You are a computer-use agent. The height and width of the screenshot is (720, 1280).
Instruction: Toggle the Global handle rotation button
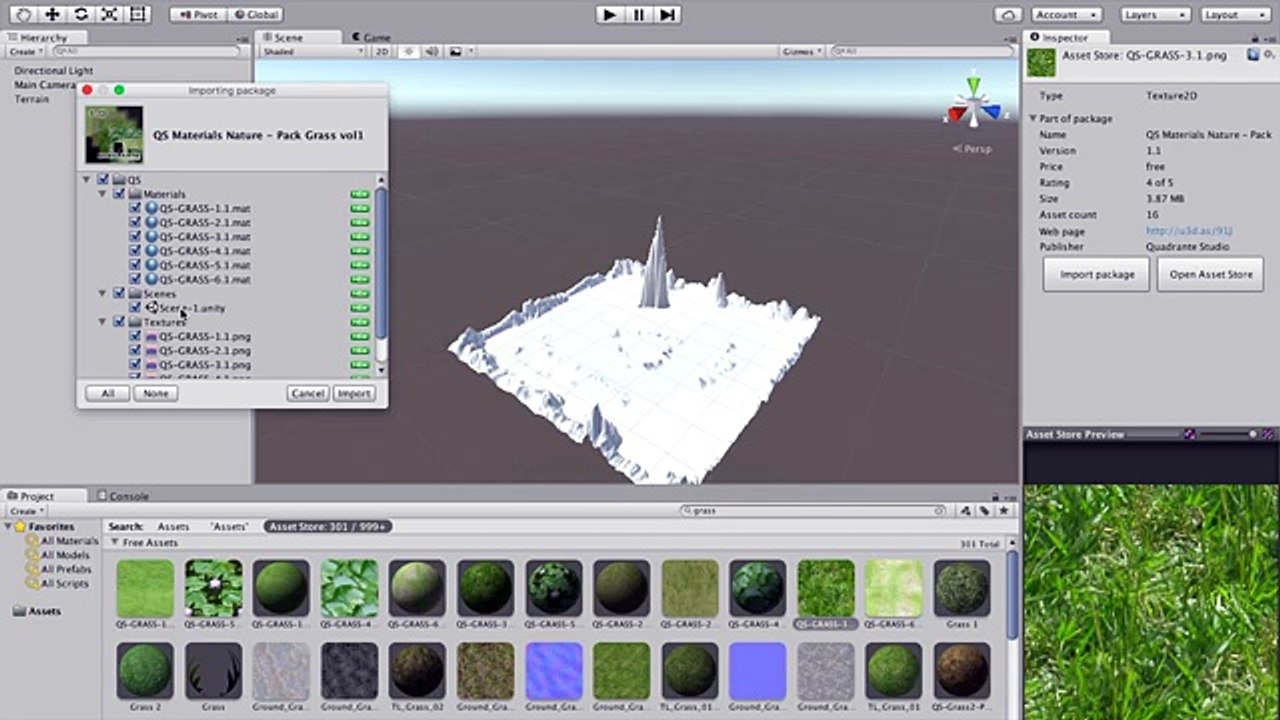255,15
